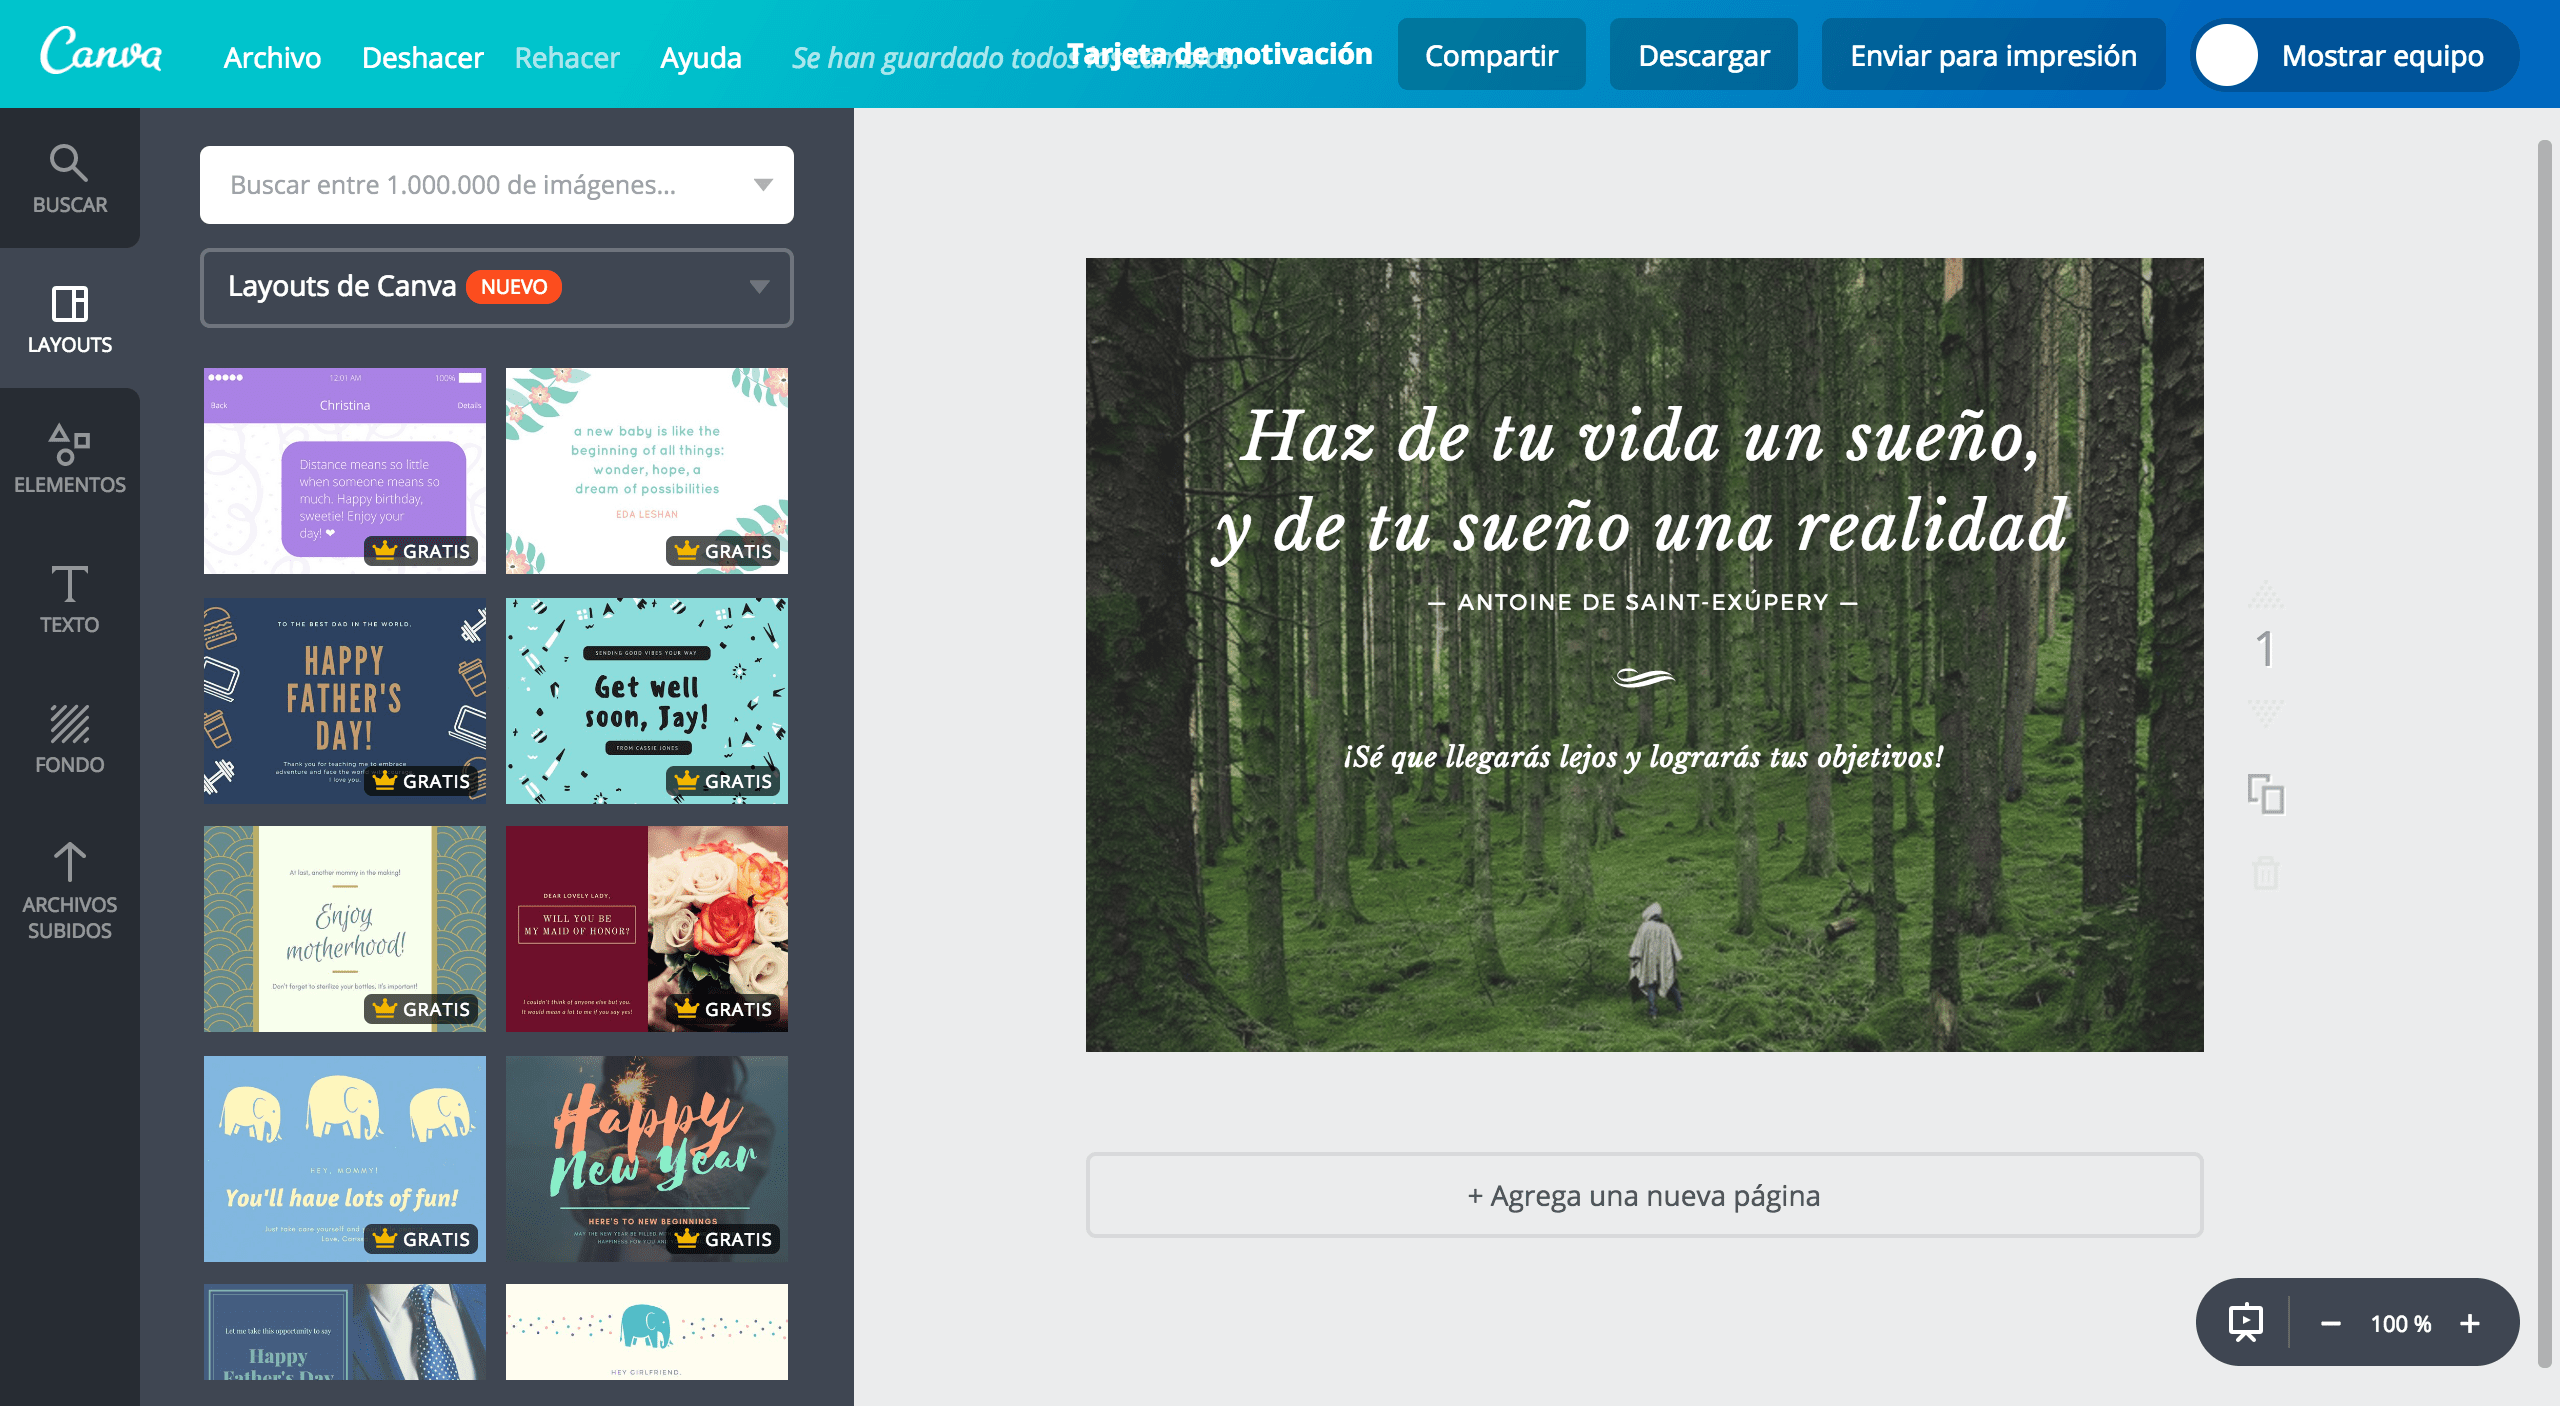Click the 100 % zoom level
Viewport: 2560px width, 1406px height.
tap(2400, 1323)
